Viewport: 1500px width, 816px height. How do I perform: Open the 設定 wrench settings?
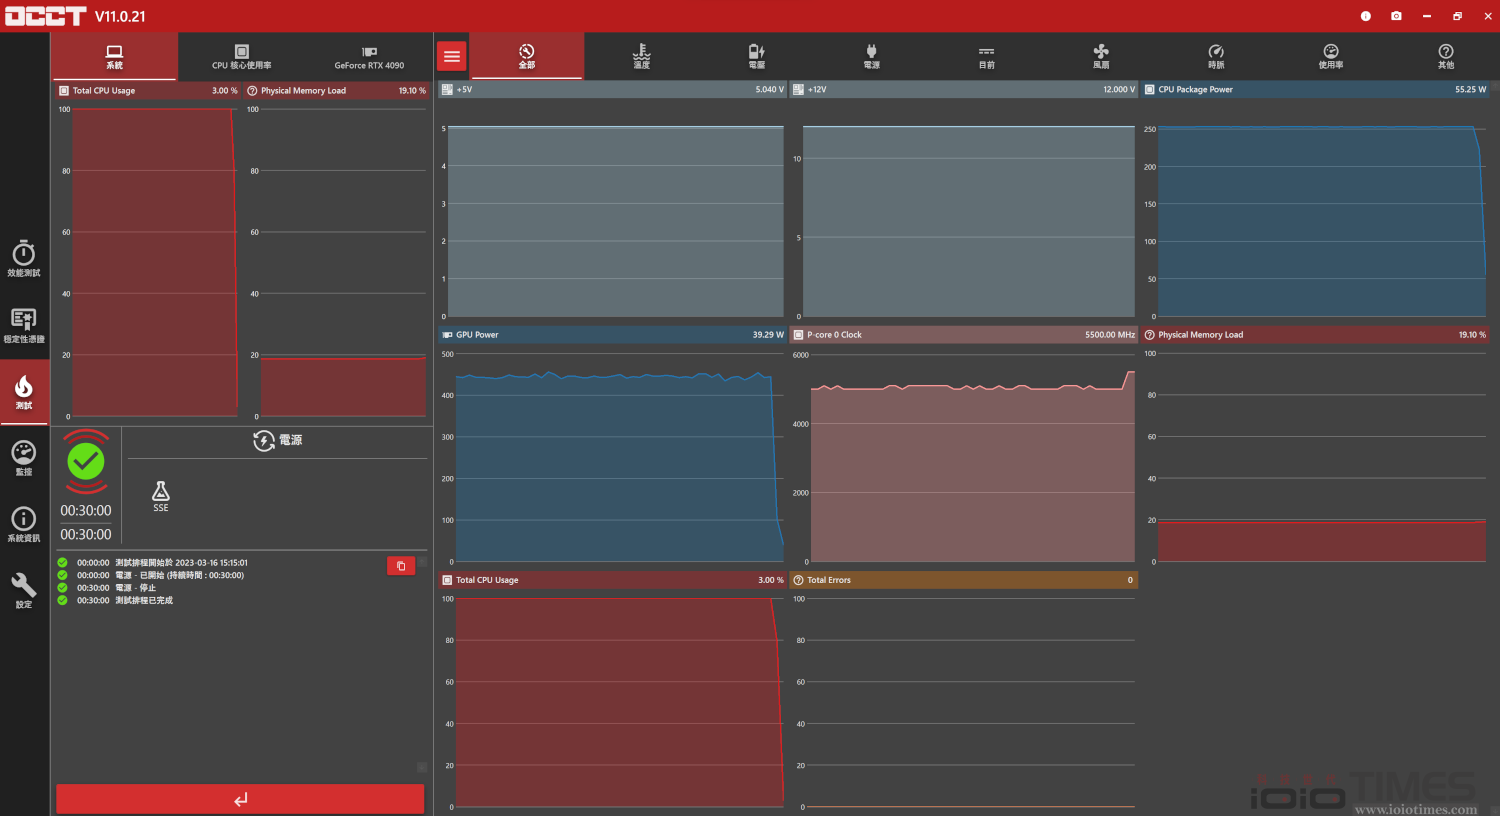tap(24, 590)
